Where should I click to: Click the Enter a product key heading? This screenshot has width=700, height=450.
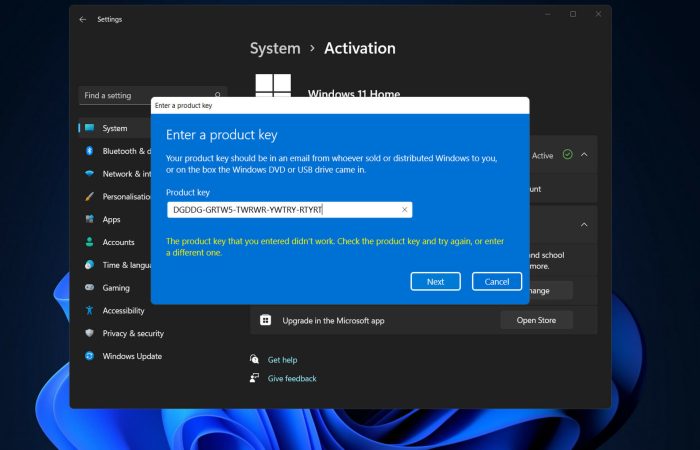click(x=222, y=135)
